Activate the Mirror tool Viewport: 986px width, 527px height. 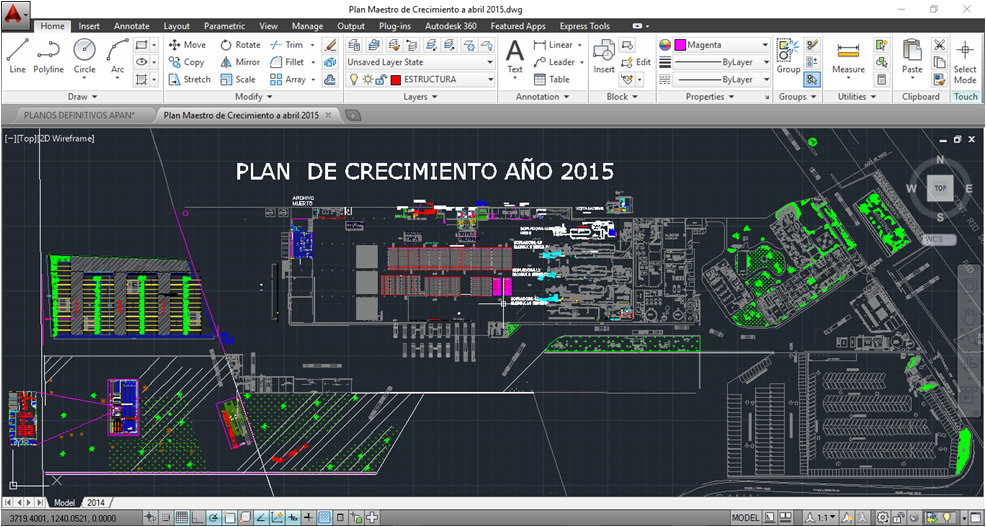[239, 62]
